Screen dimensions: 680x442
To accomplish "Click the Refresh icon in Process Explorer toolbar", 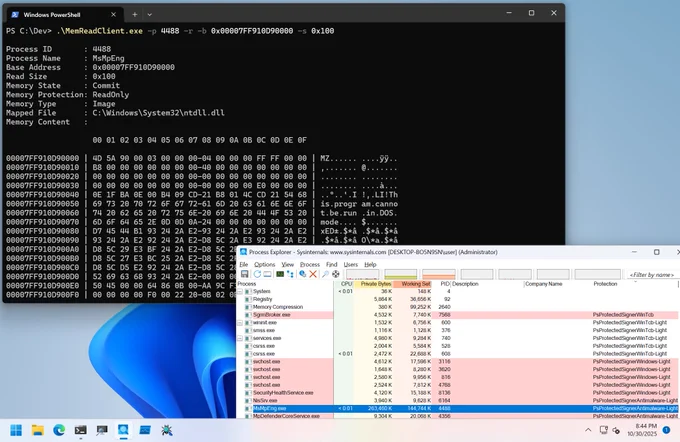I will pos(256,274).
